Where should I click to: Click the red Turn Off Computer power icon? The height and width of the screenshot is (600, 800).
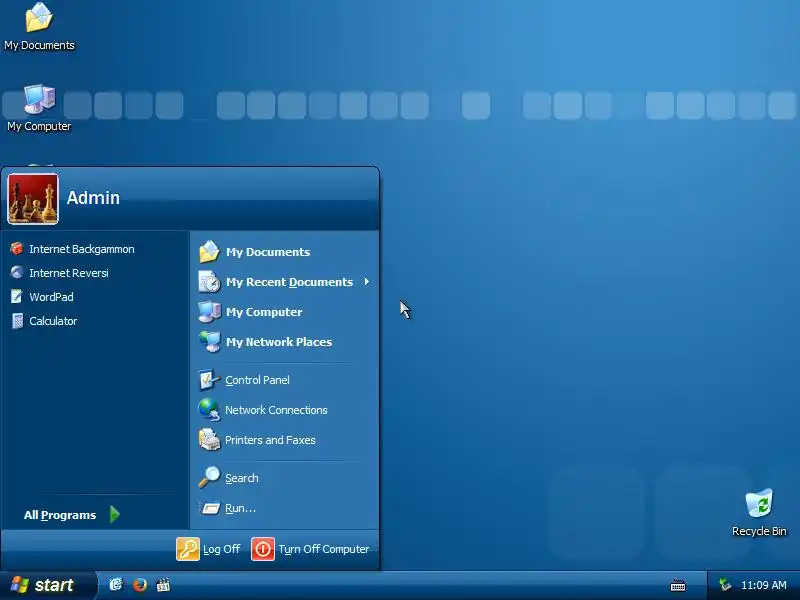[x=263, y=549]
